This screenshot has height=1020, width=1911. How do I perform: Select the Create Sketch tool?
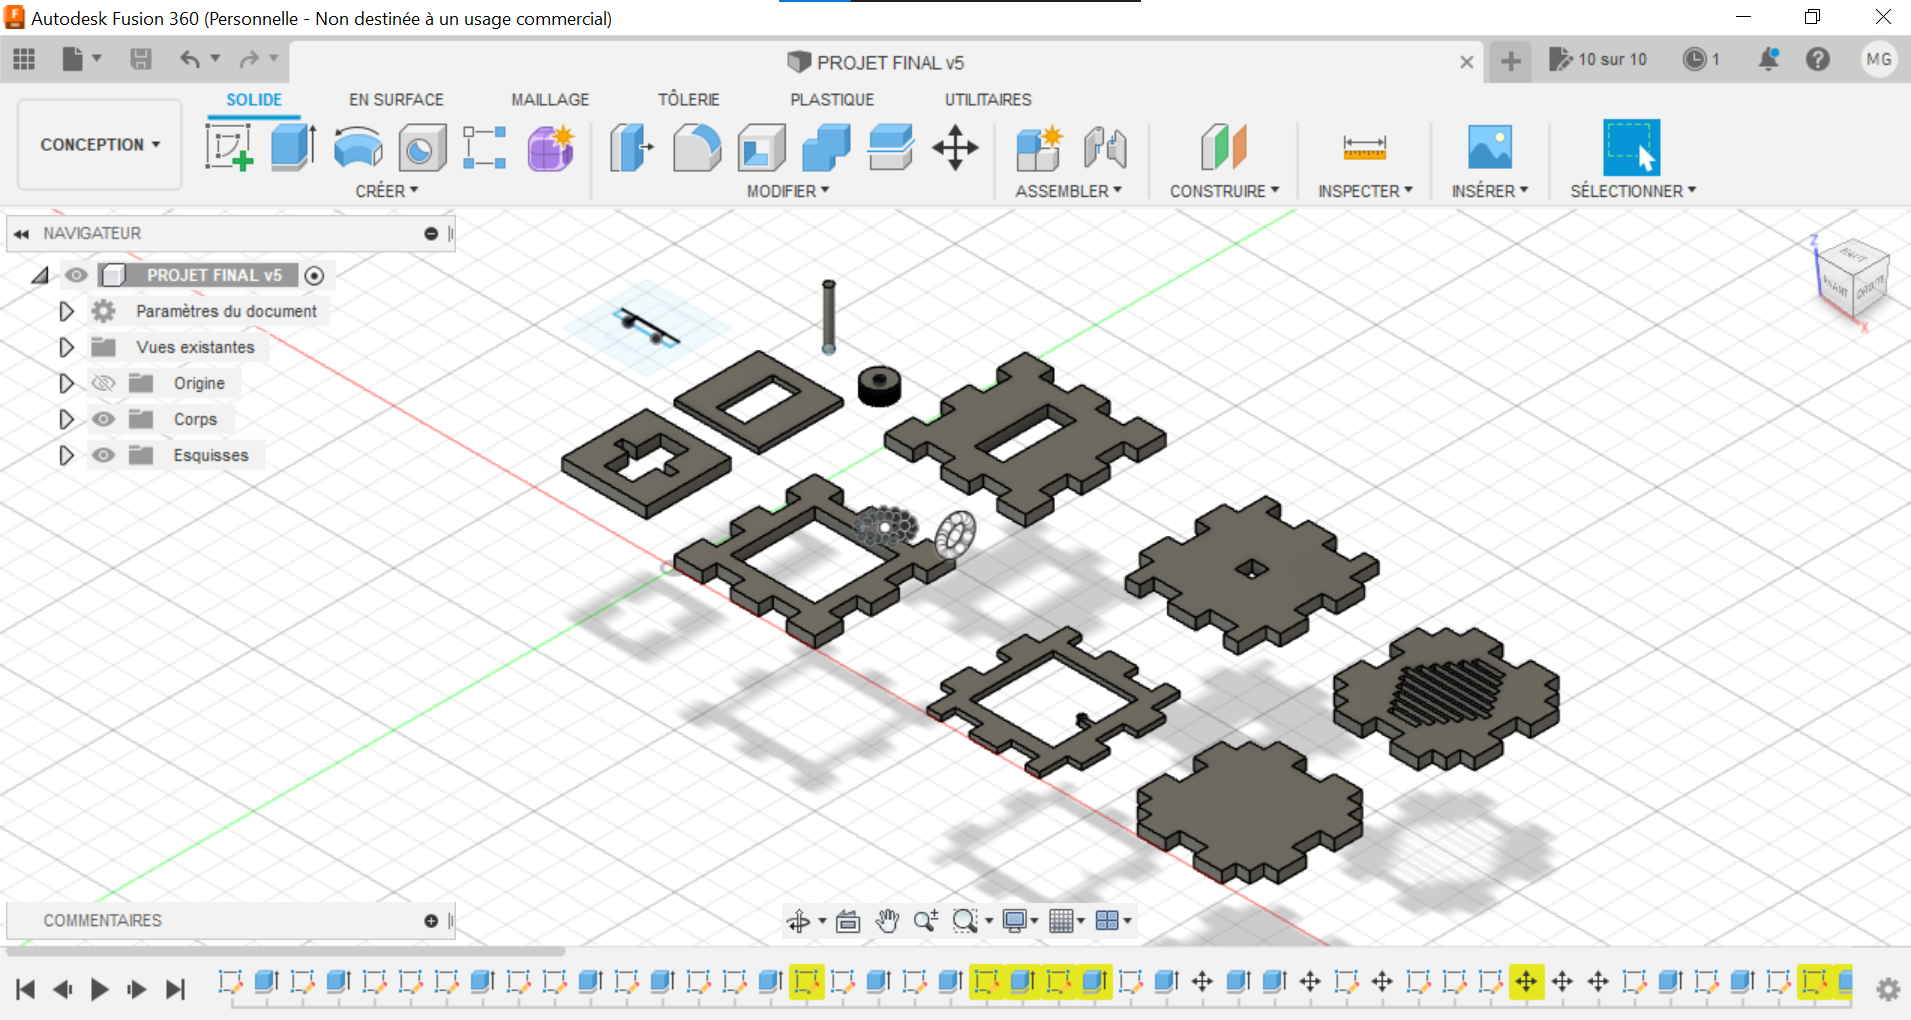[229, 147]
